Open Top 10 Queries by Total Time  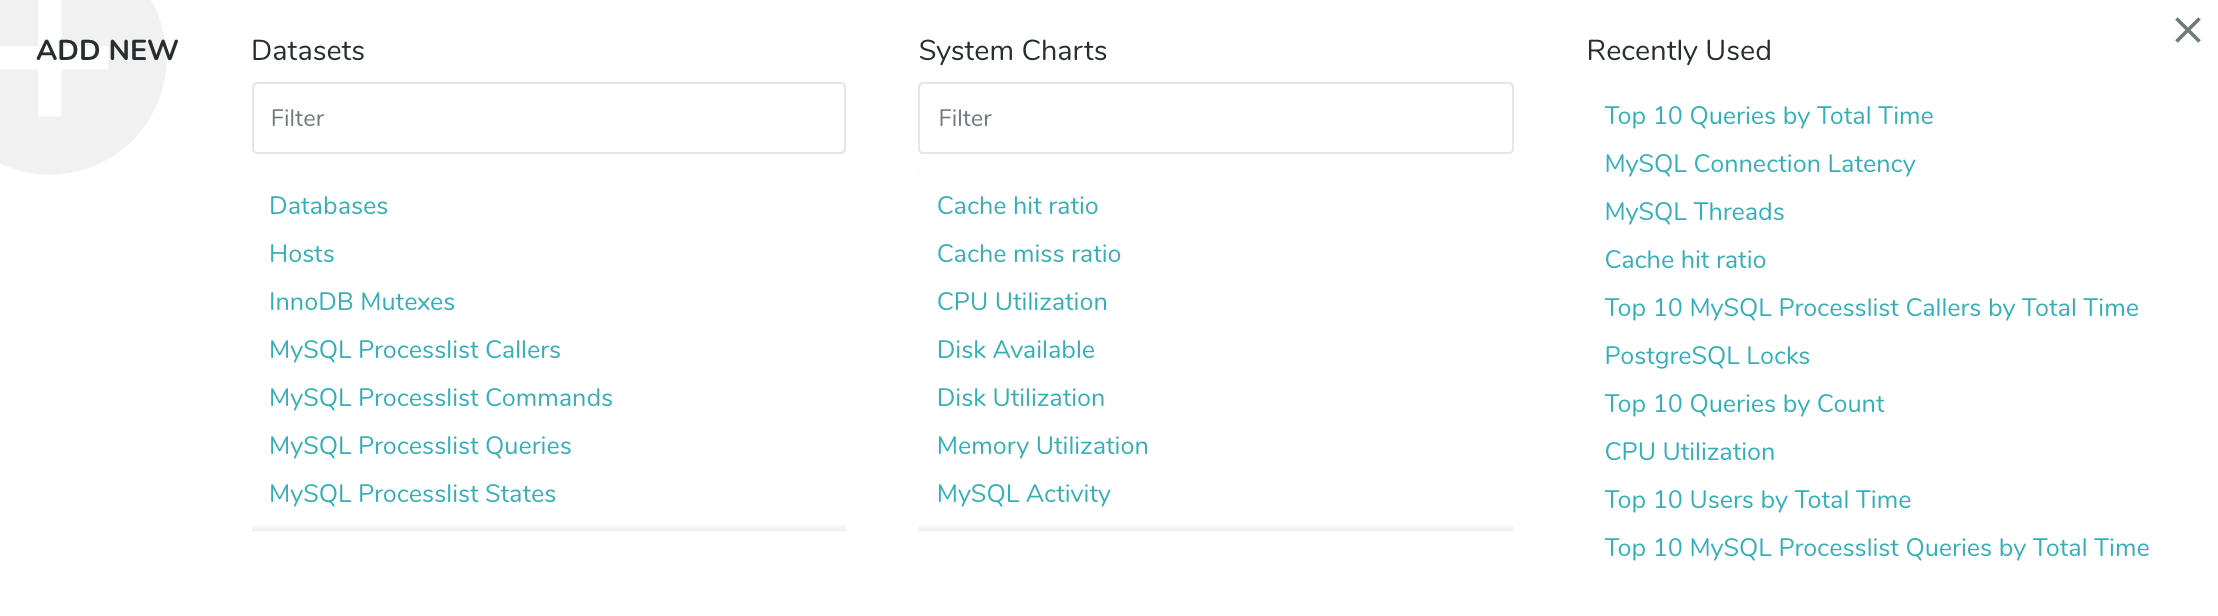tap(1768, 116)
